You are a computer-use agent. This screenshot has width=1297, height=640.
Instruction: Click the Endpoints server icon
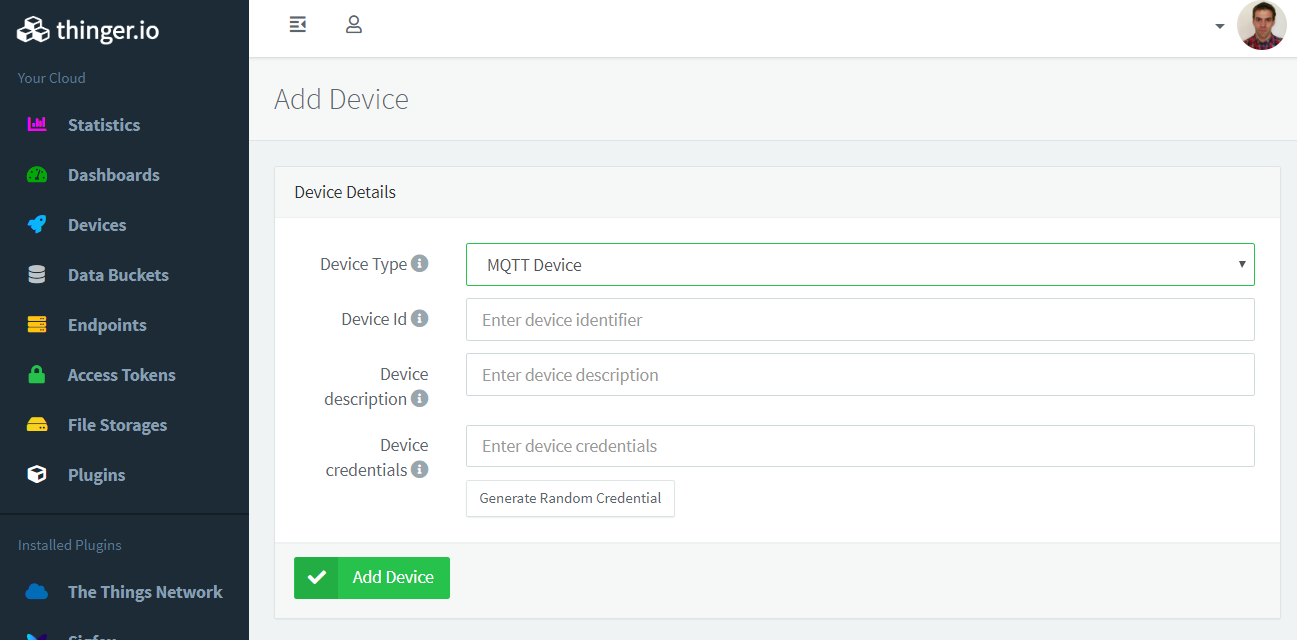click(x=37, y=325)
